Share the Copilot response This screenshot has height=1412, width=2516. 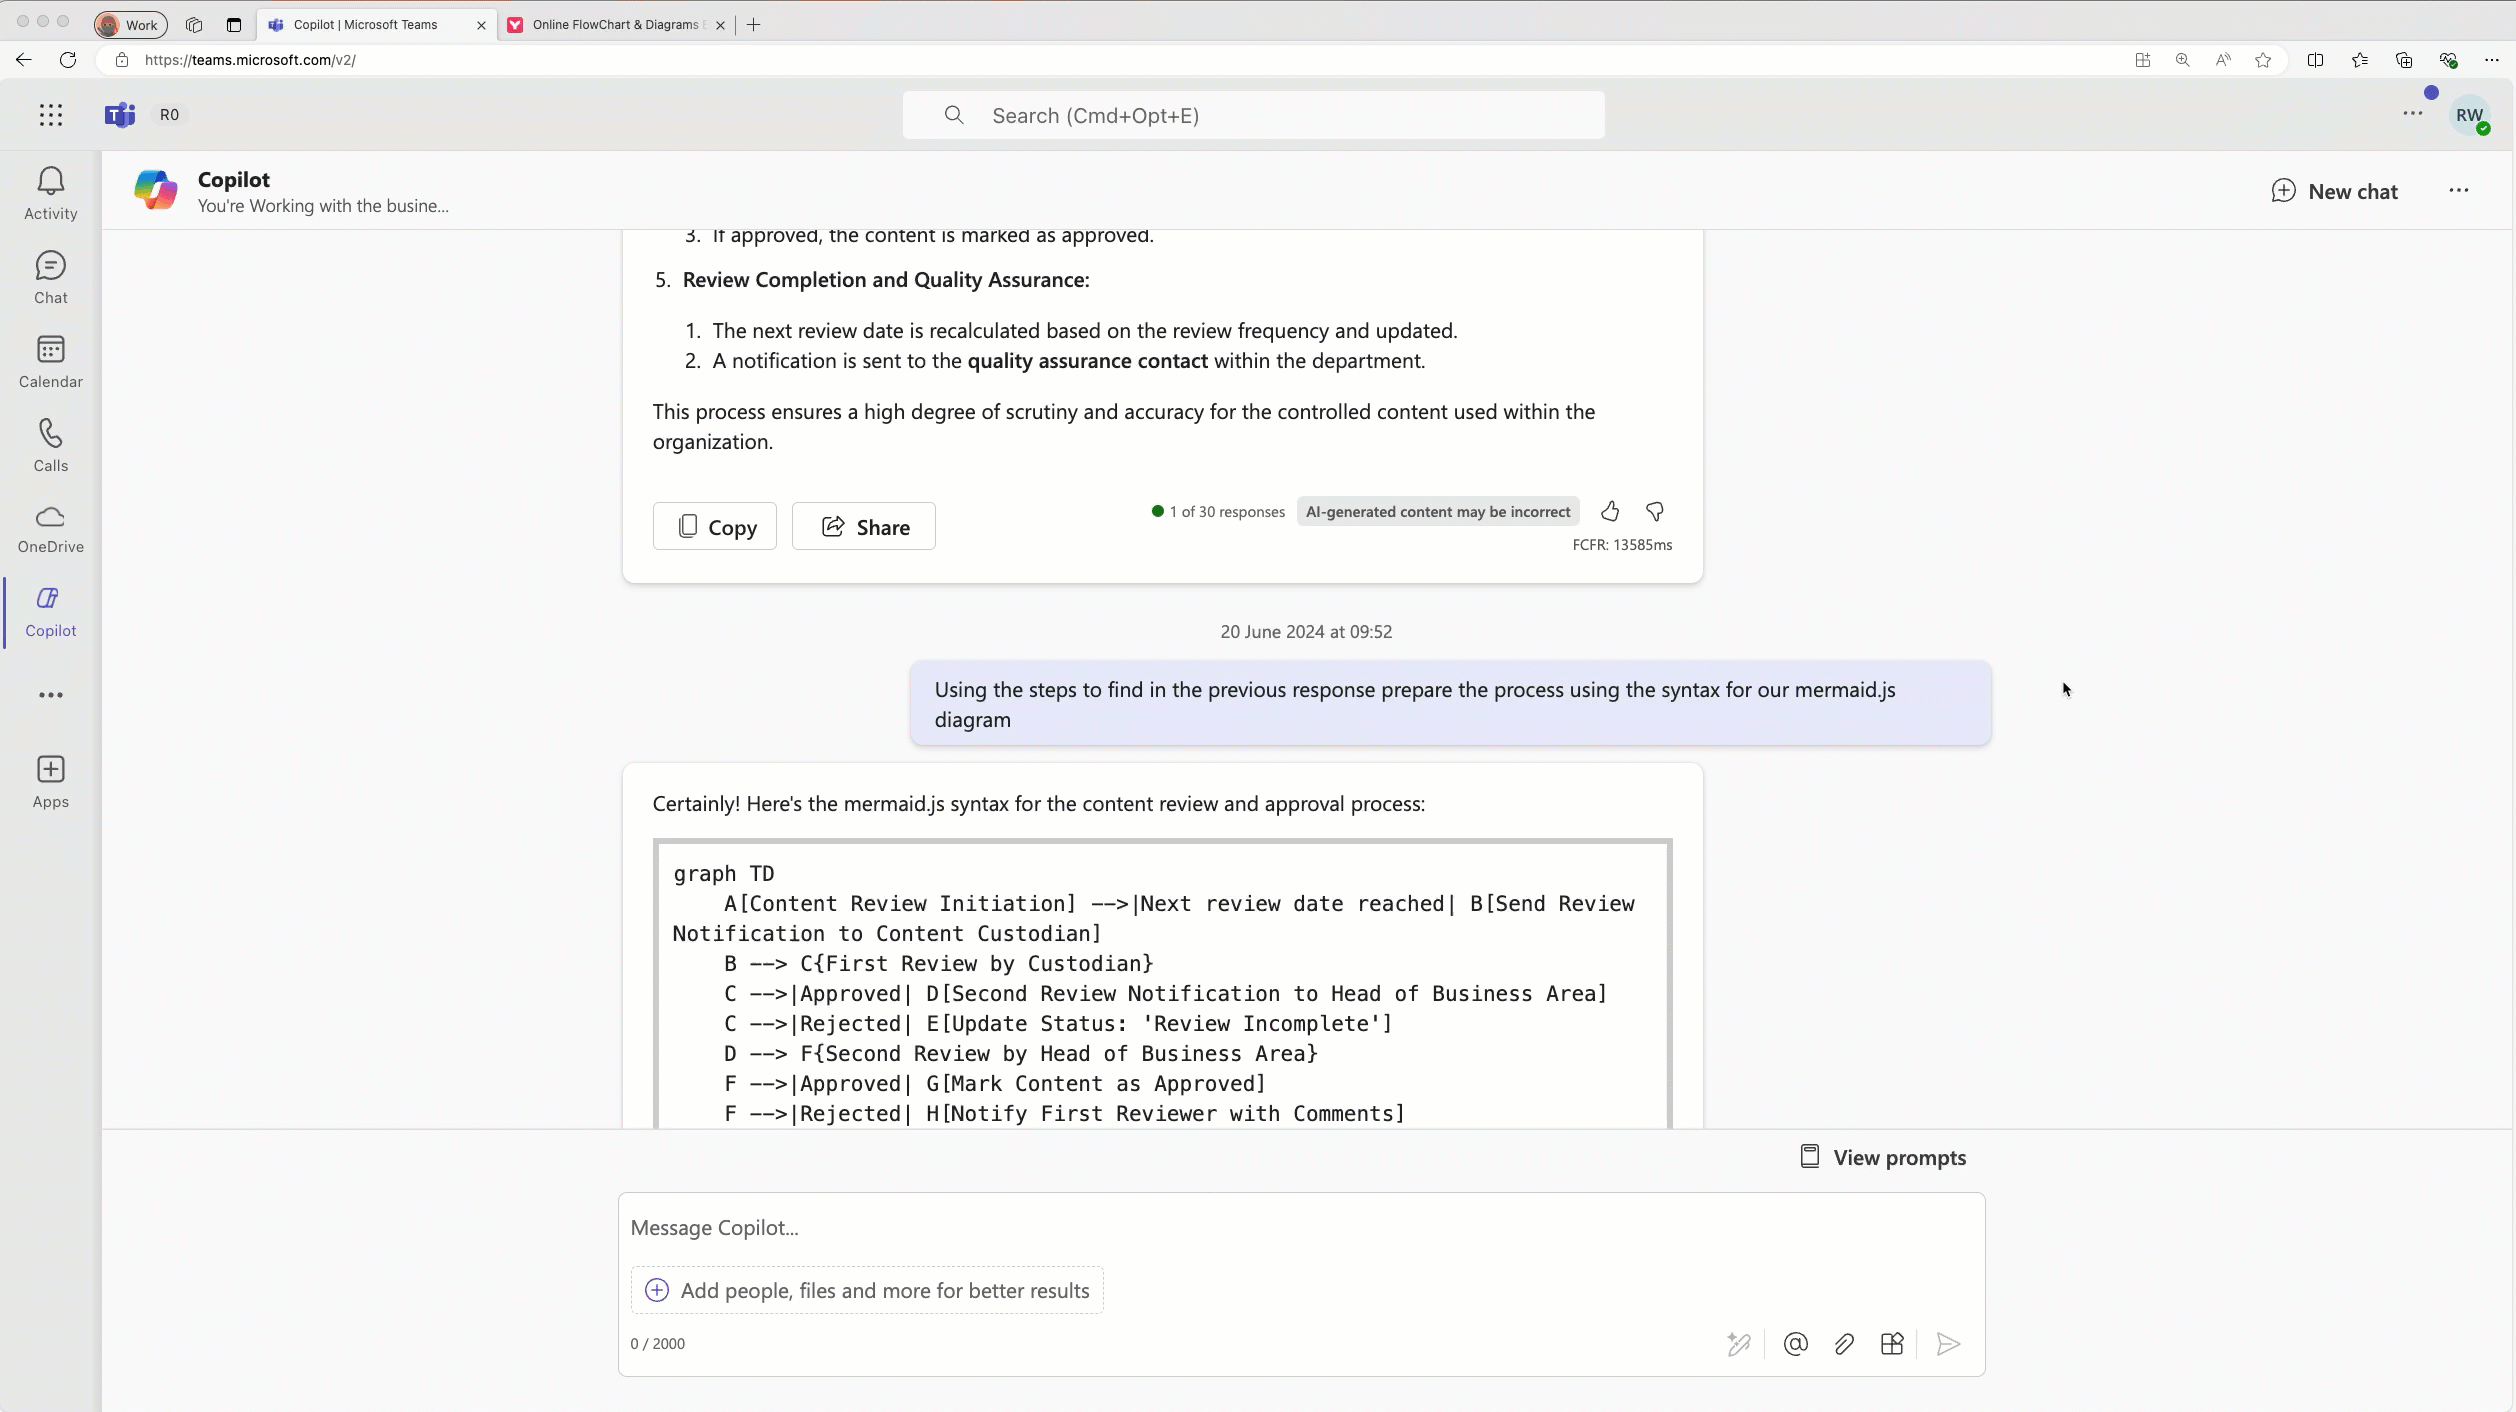(864, 527)
